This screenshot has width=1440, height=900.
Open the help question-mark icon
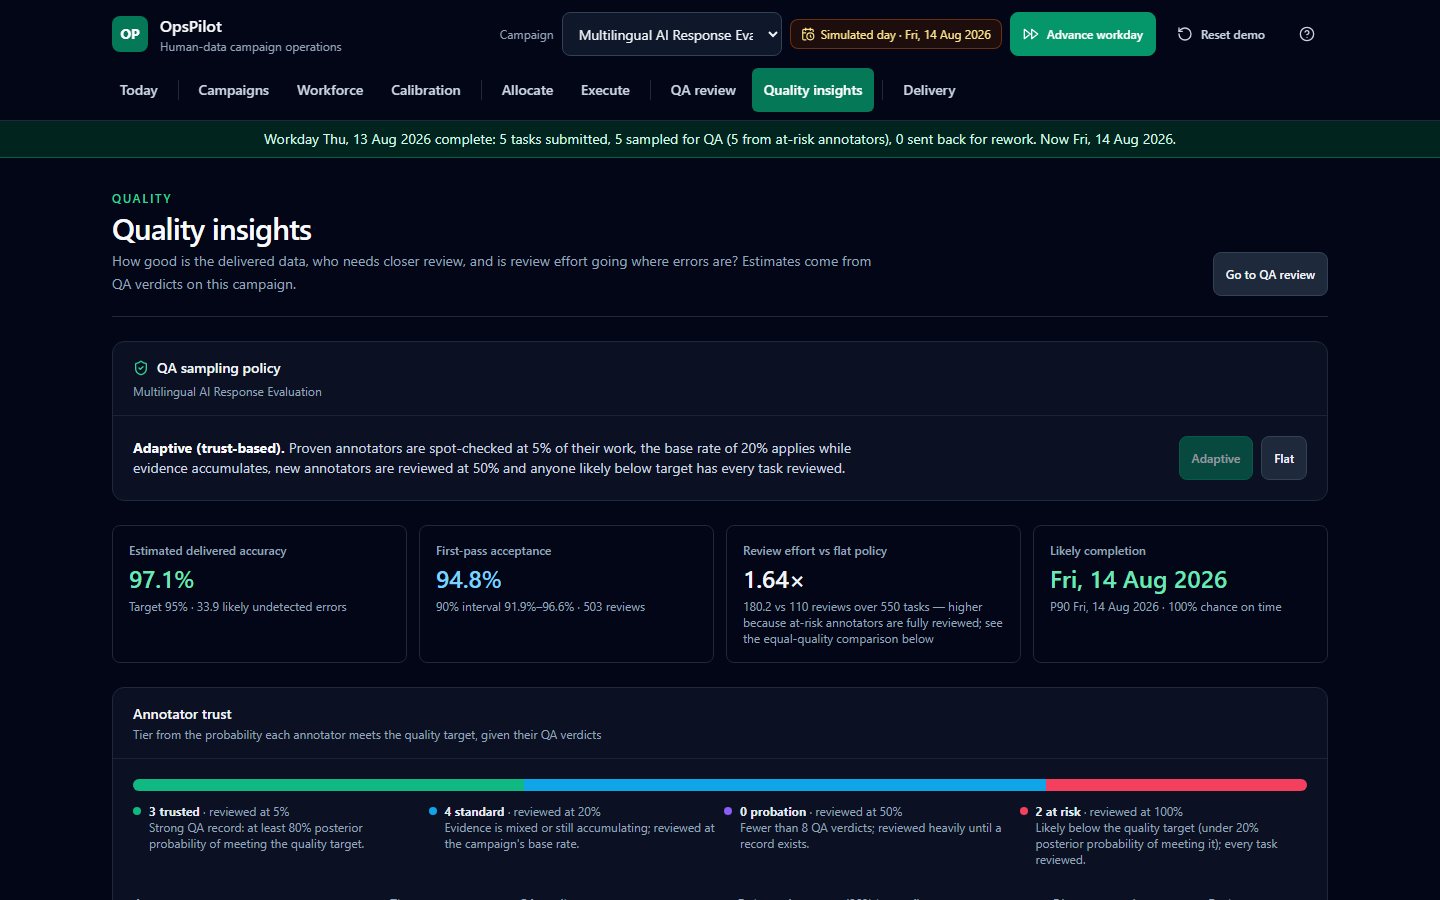point(1307,34)
